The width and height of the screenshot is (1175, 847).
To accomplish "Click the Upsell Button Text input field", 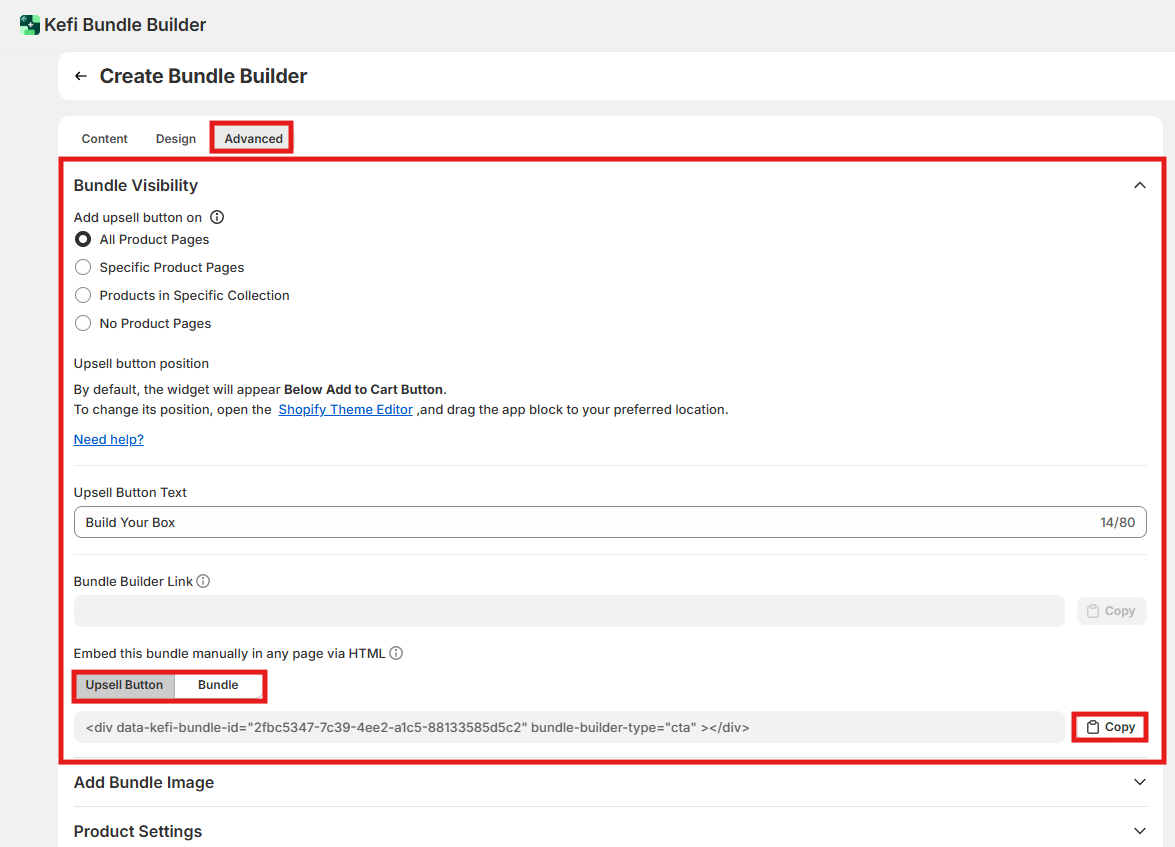I will [x=580, y=522].
